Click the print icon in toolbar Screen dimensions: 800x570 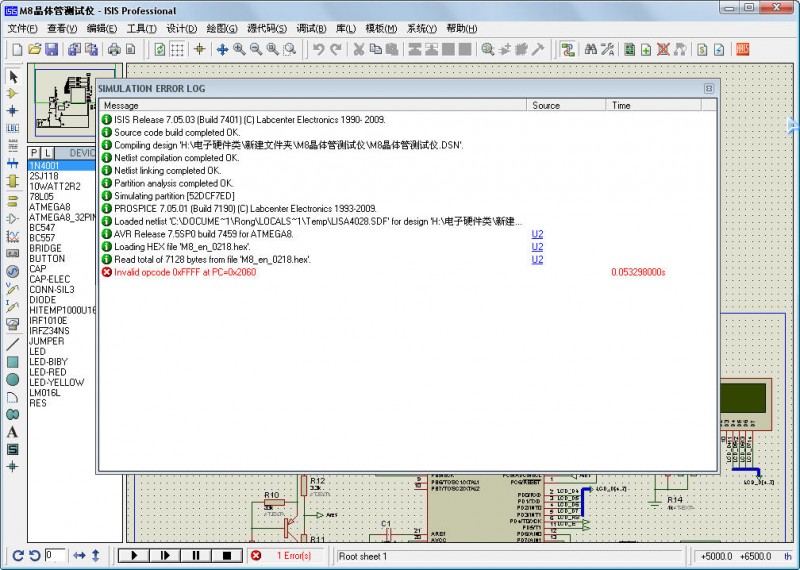pos(114,49)
